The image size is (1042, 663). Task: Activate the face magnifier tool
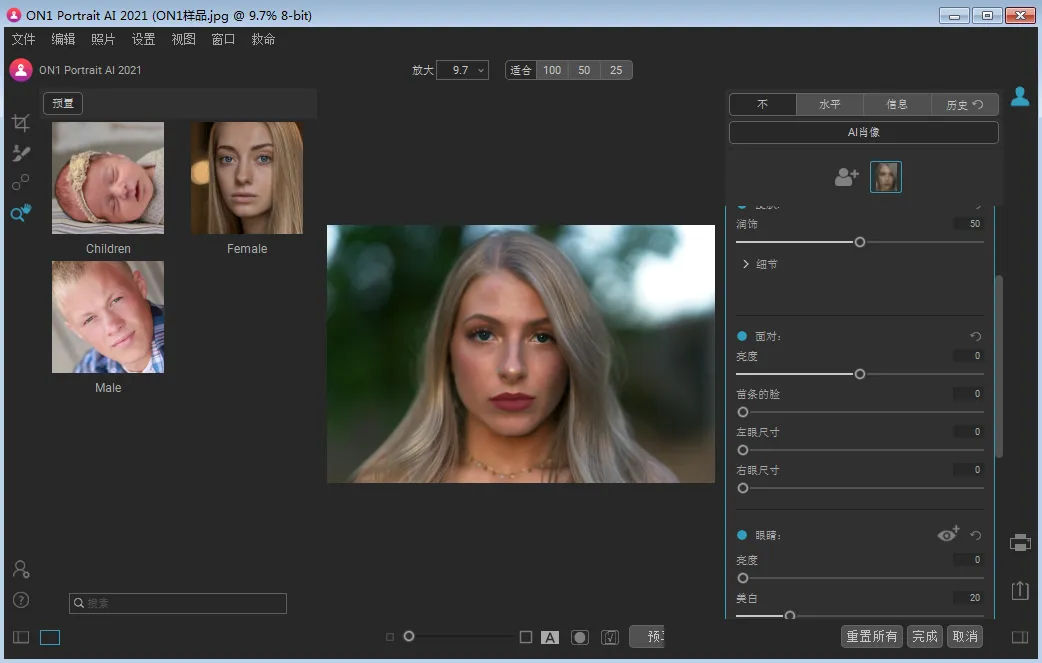pyautogui.click(x=20, y=213)
